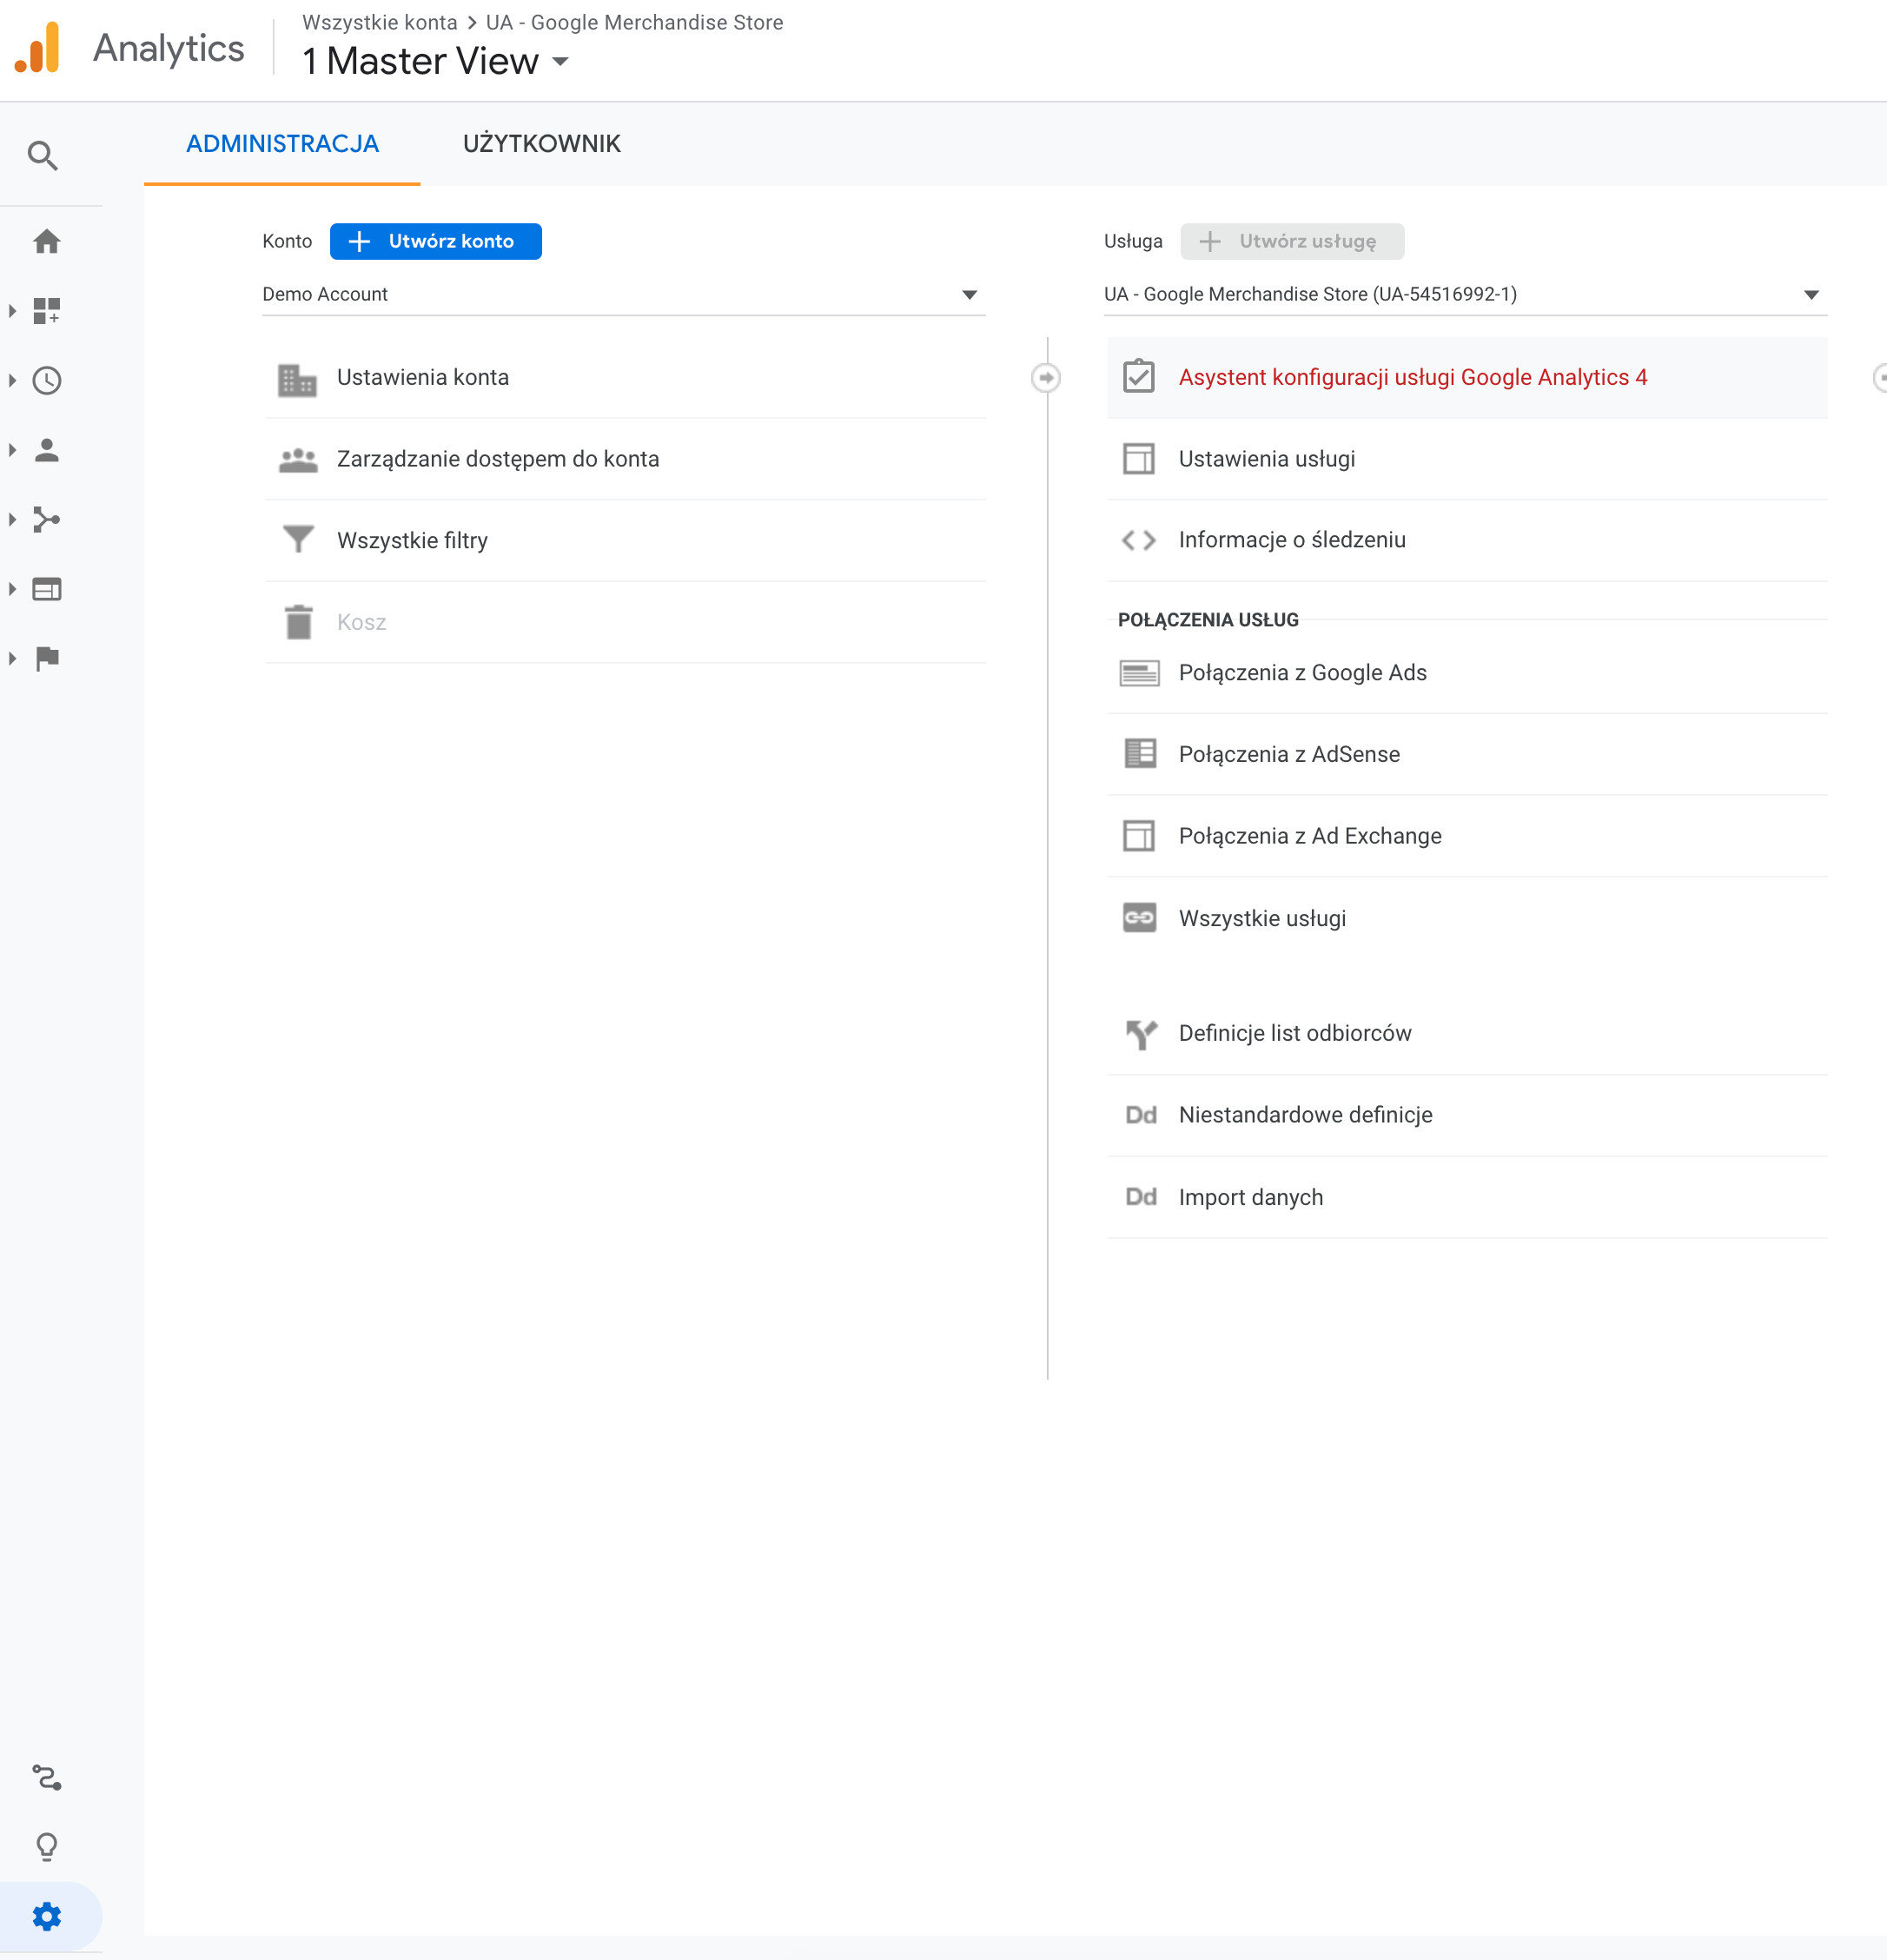1887x1960 pixels.
Task: Click the UA - Google Merchandise Store breadcrumb
Action: tap(634, 22)
